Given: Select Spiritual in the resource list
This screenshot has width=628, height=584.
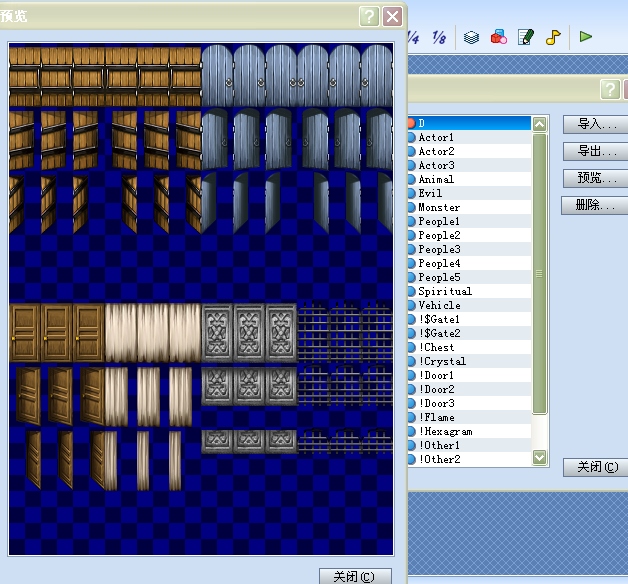Looking at the screenshot, I should [469, 291].
